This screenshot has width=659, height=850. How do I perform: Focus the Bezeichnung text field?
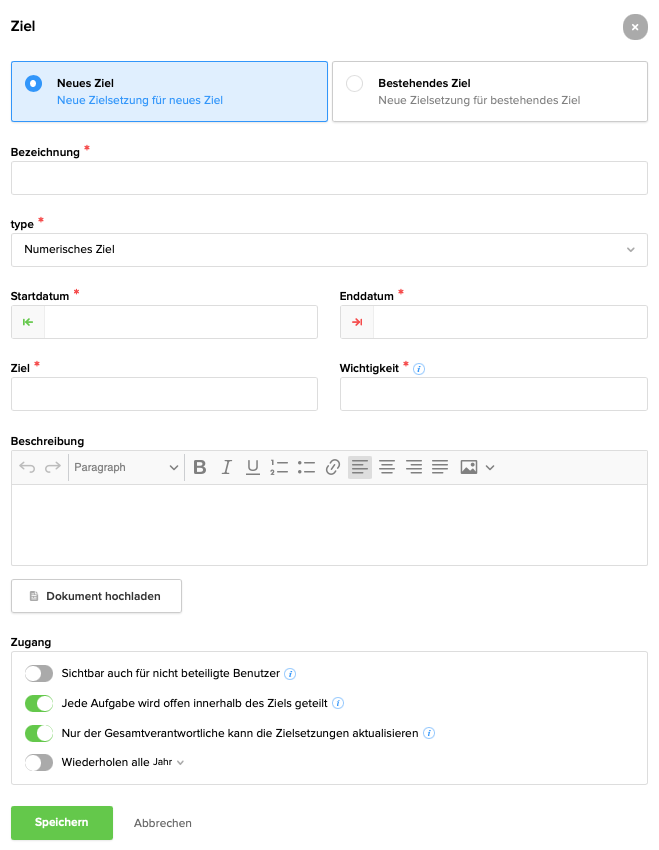[329, 178]
